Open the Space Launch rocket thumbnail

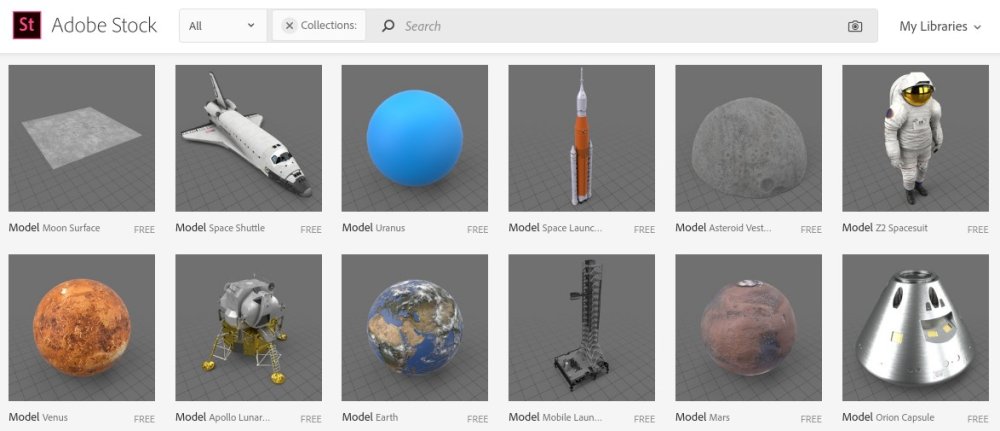coord(582,138)
